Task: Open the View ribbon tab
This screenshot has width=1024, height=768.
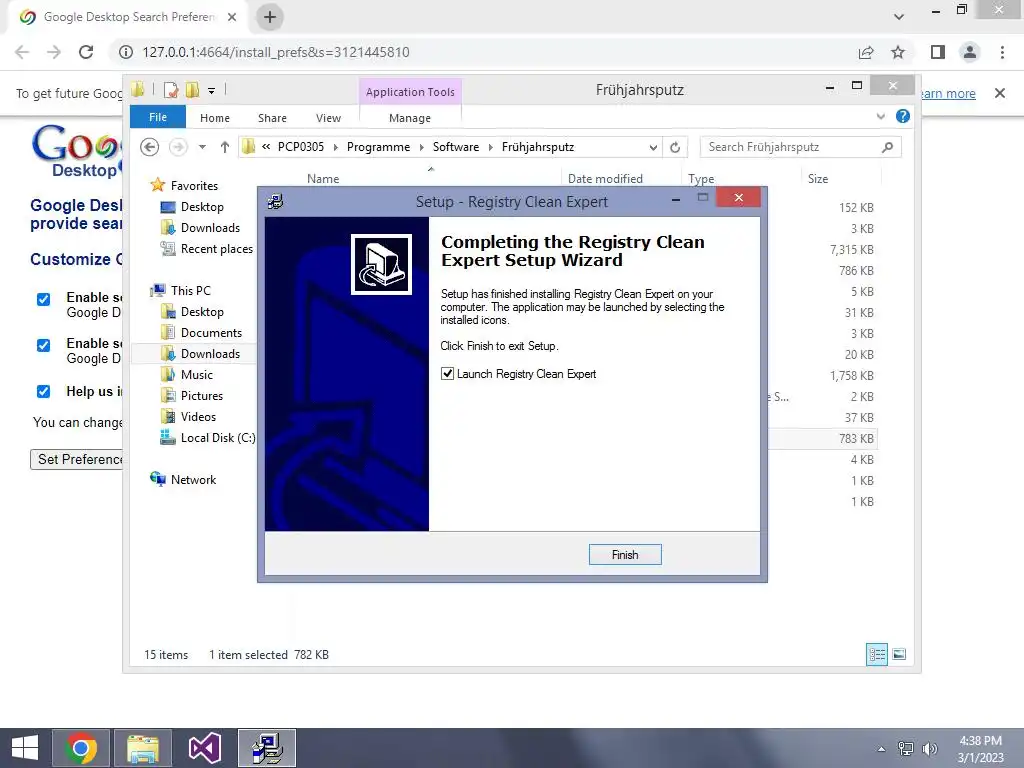Action: [x=328, y=118]
